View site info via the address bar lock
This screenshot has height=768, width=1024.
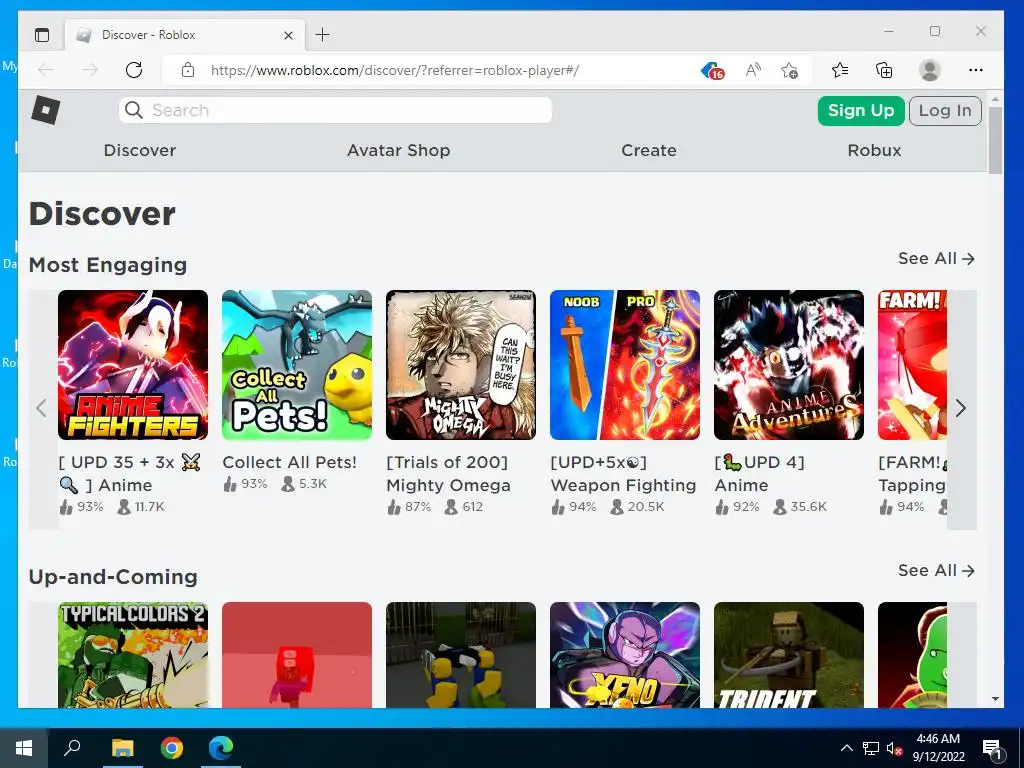point(187,70)
